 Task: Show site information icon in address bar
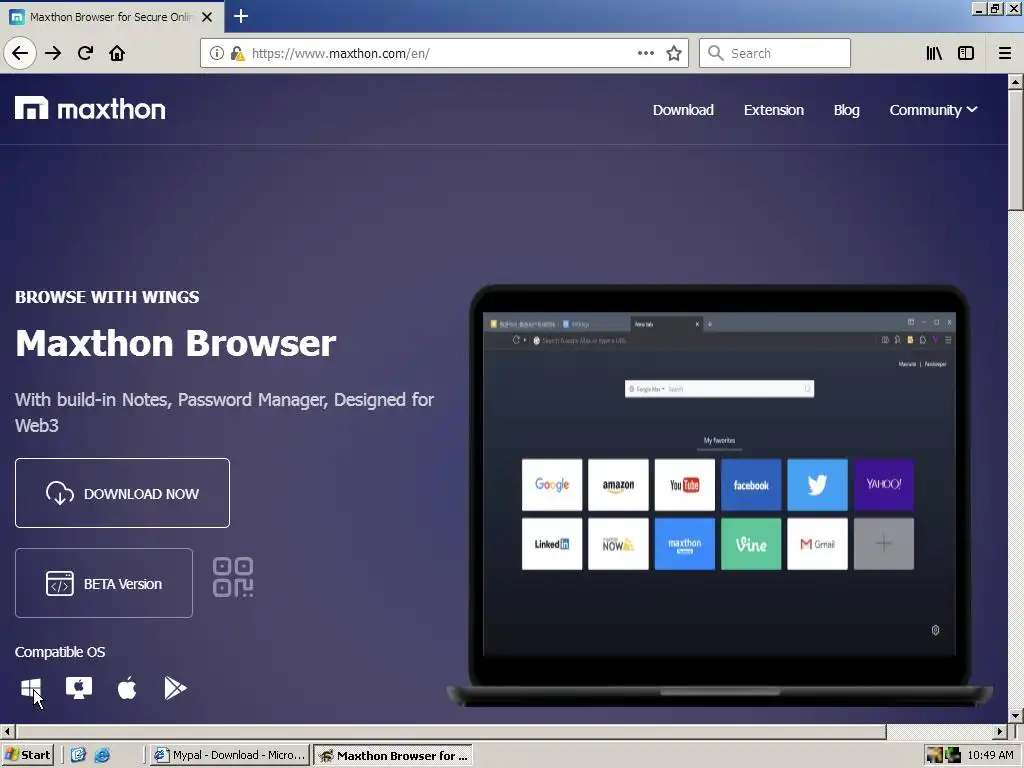pyautogui.click(x=217, y=53)
